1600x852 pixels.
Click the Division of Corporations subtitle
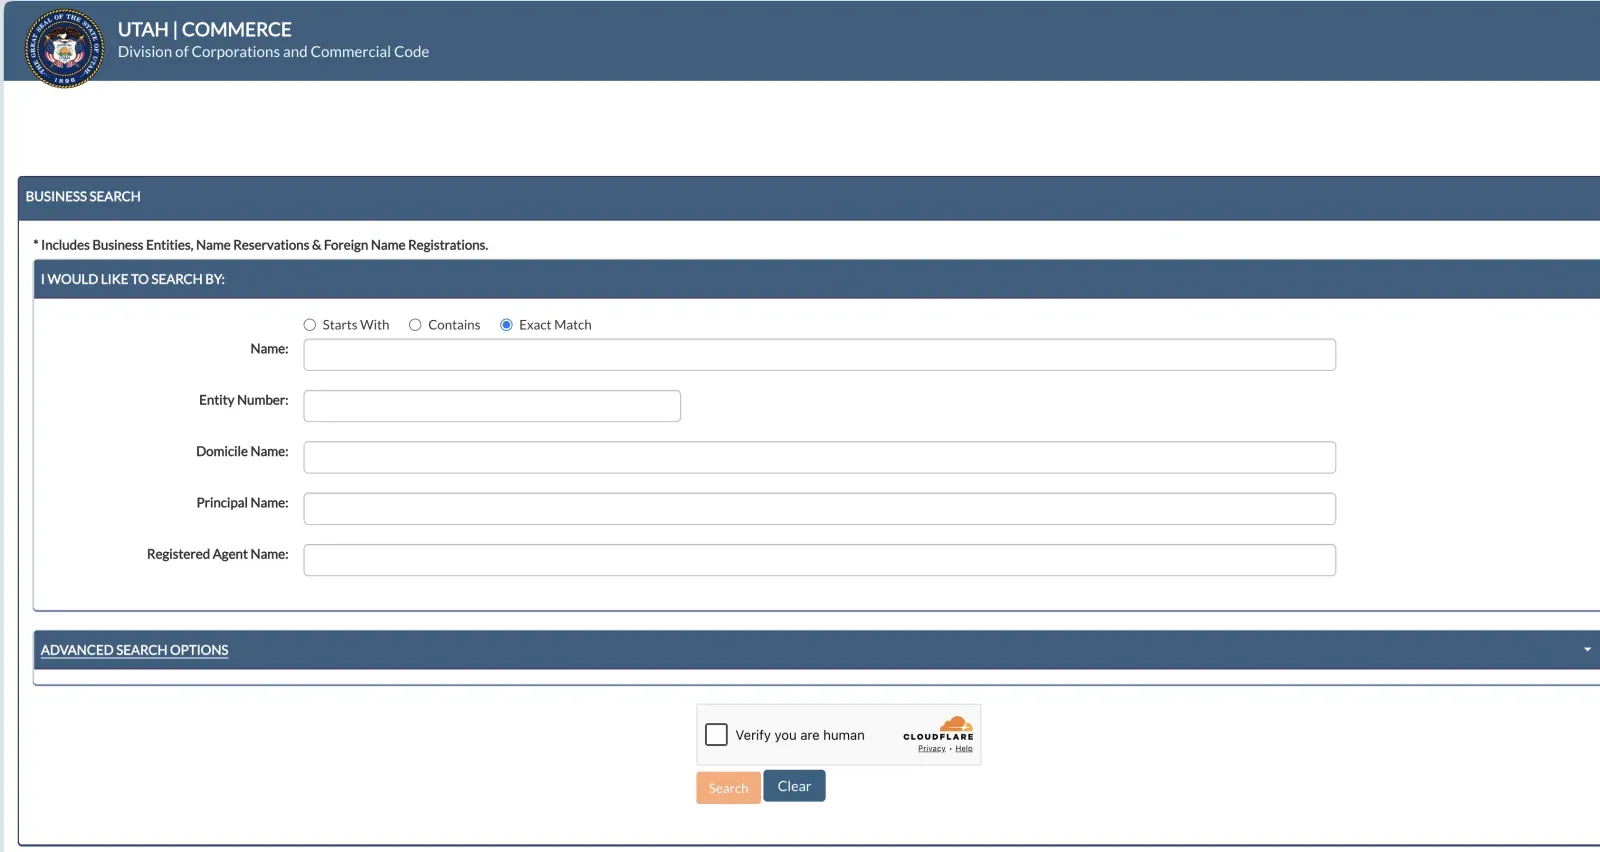[x=273, y=52]
